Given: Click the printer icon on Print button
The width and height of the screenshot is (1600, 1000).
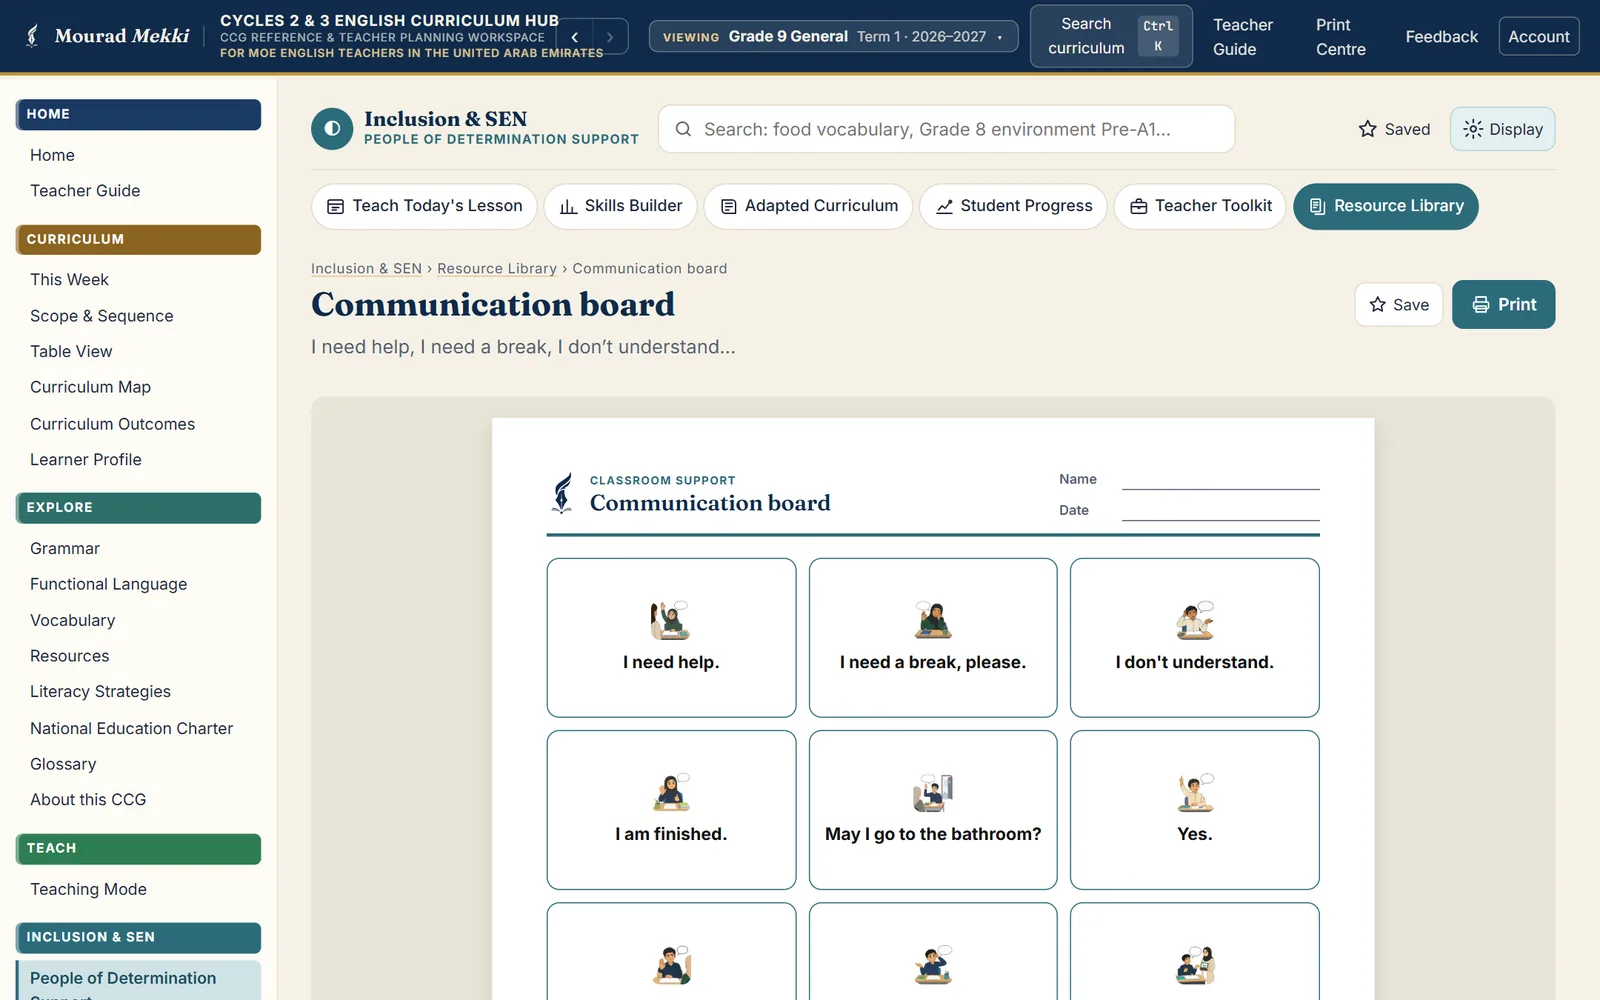Looking at the screenshot, I should pos(1481,305).
